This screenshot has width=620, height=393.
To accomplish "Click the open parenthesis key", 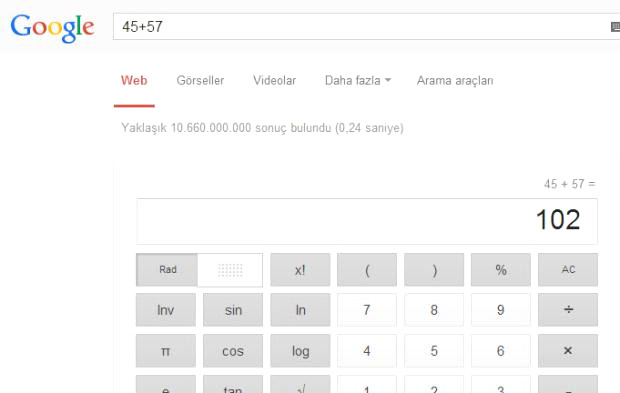I will [x=367, y=270].
